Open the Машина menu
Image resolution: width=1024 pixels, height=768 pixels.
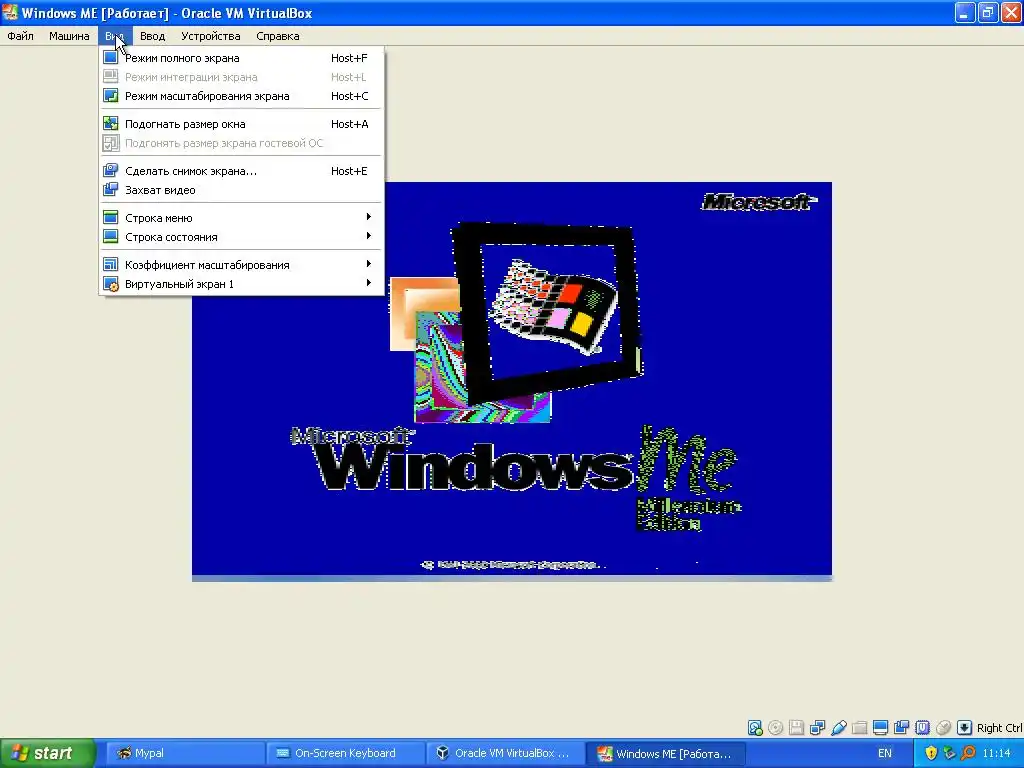tap(69, 36)
